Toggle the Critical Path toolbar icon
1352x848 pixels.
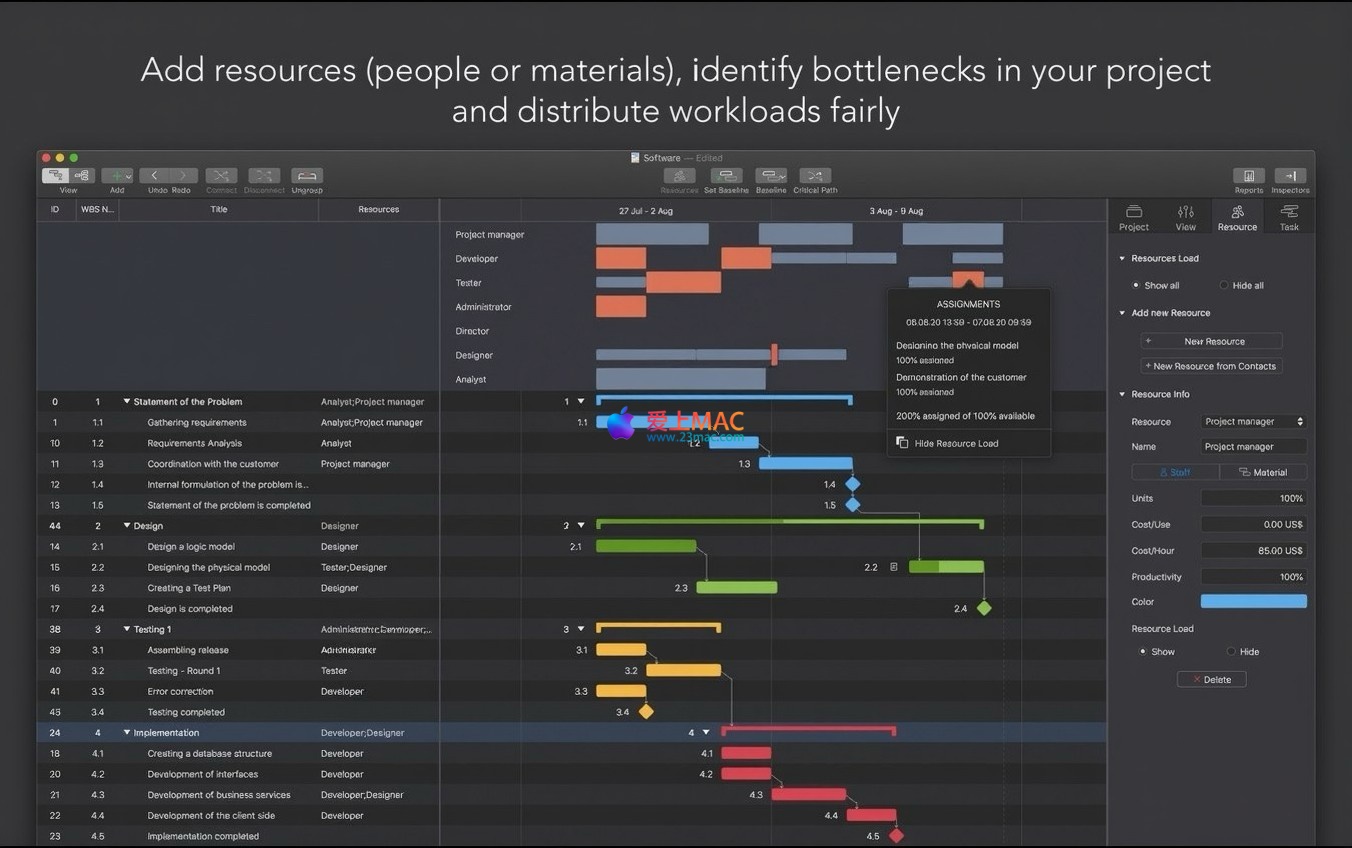815,176
